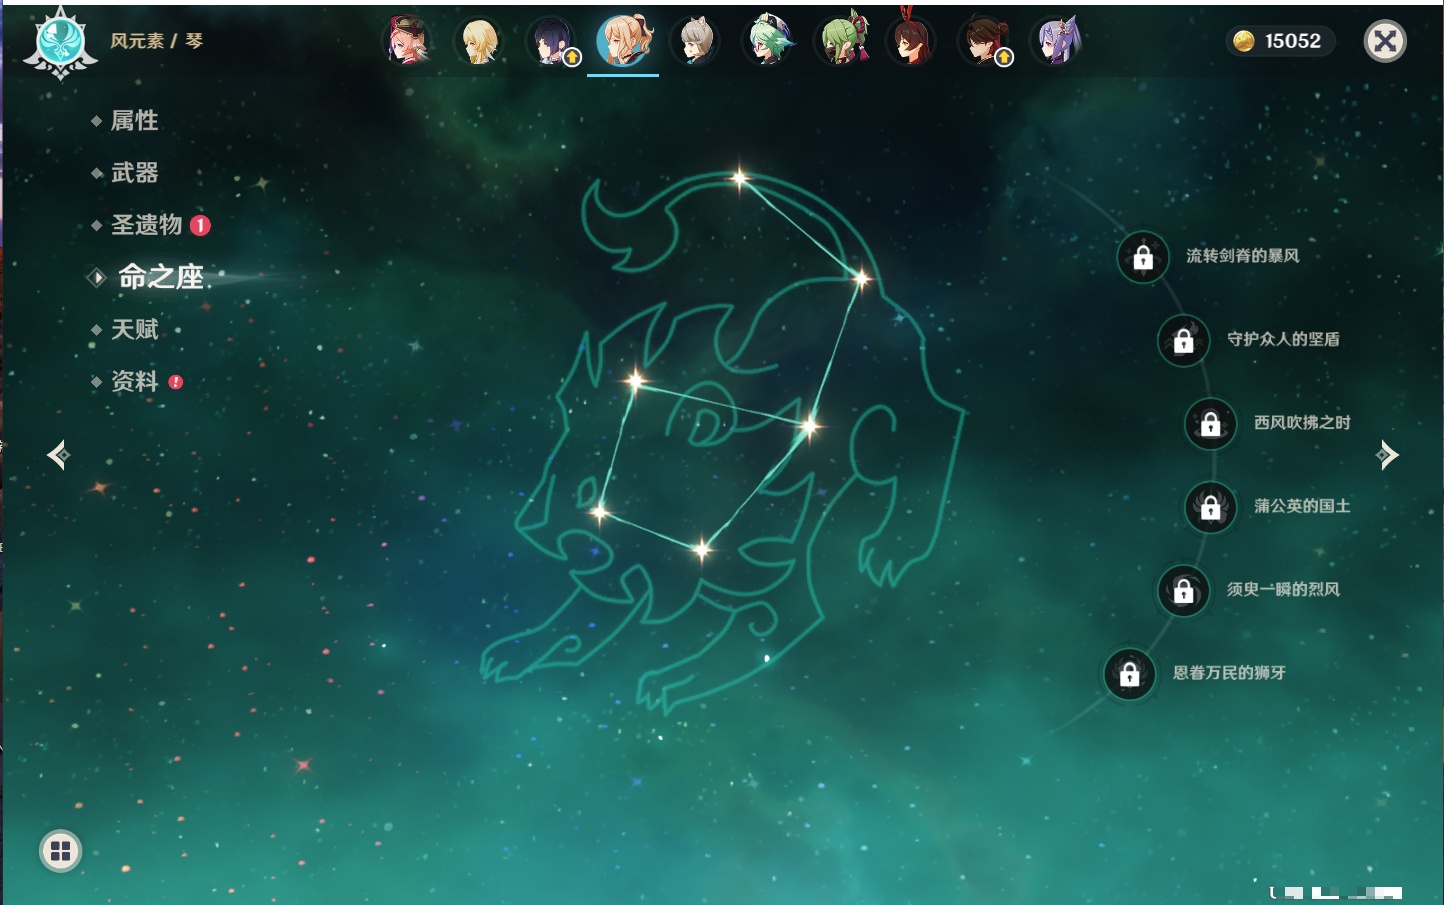Go to previous character with left arrow
The width and height of the screenshot is (1444, 905).
coord(58,455)
